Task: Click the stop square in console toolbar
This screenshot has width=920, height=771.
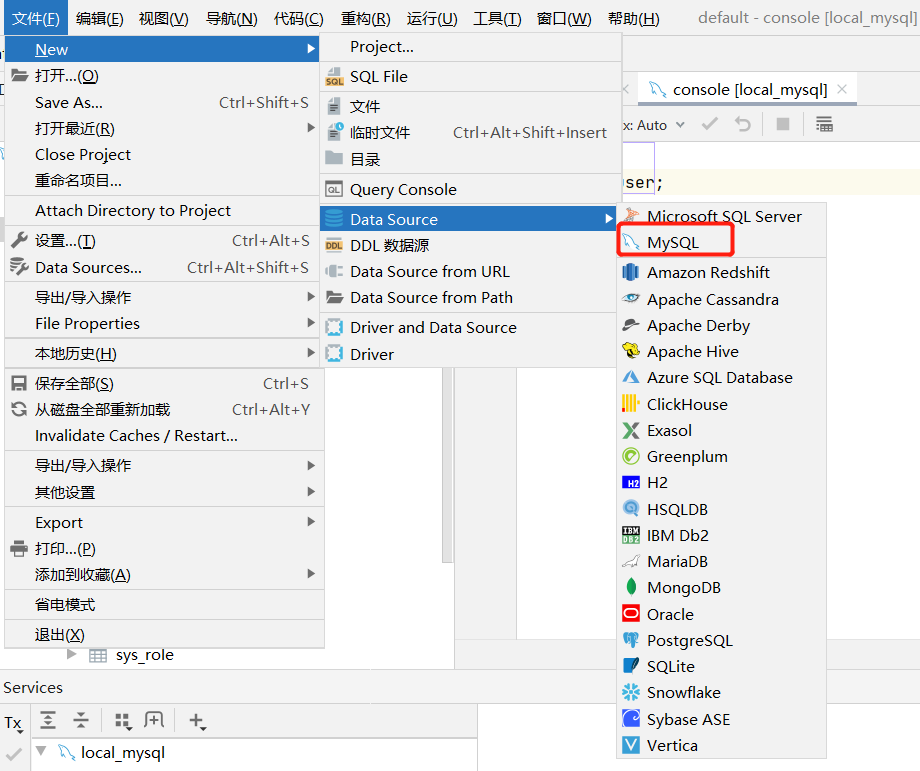Action: click(x=783, y=124)
